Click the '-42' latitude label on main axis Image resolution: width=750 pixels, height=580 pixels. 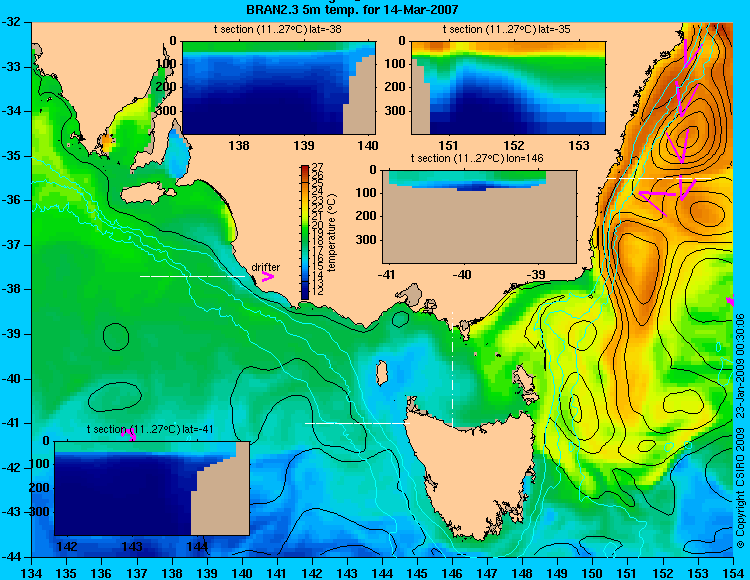coord(10,468)
